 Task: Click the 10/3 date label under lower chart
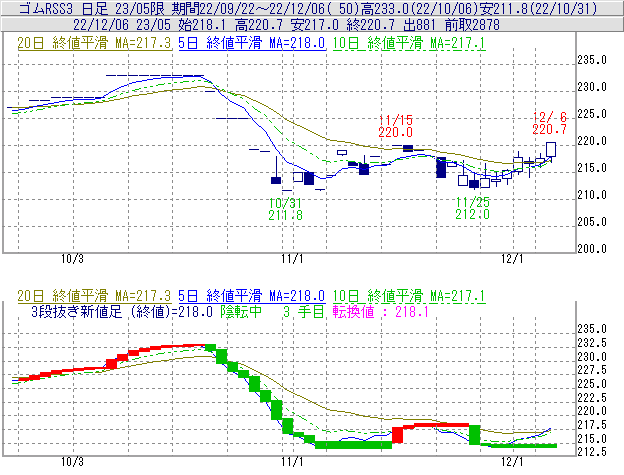coord(72,461)
